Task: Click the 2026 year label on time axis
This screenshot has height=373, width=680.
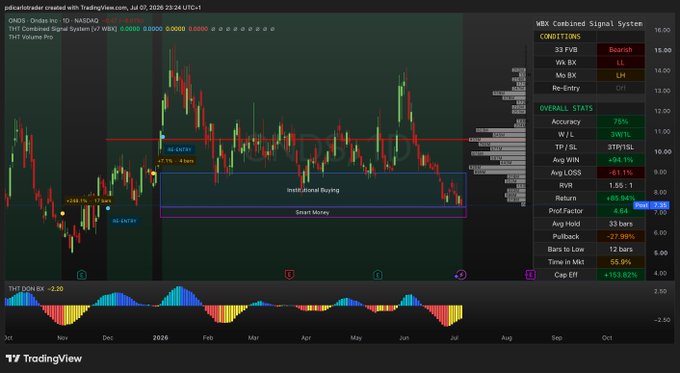Action: point(160,337)
